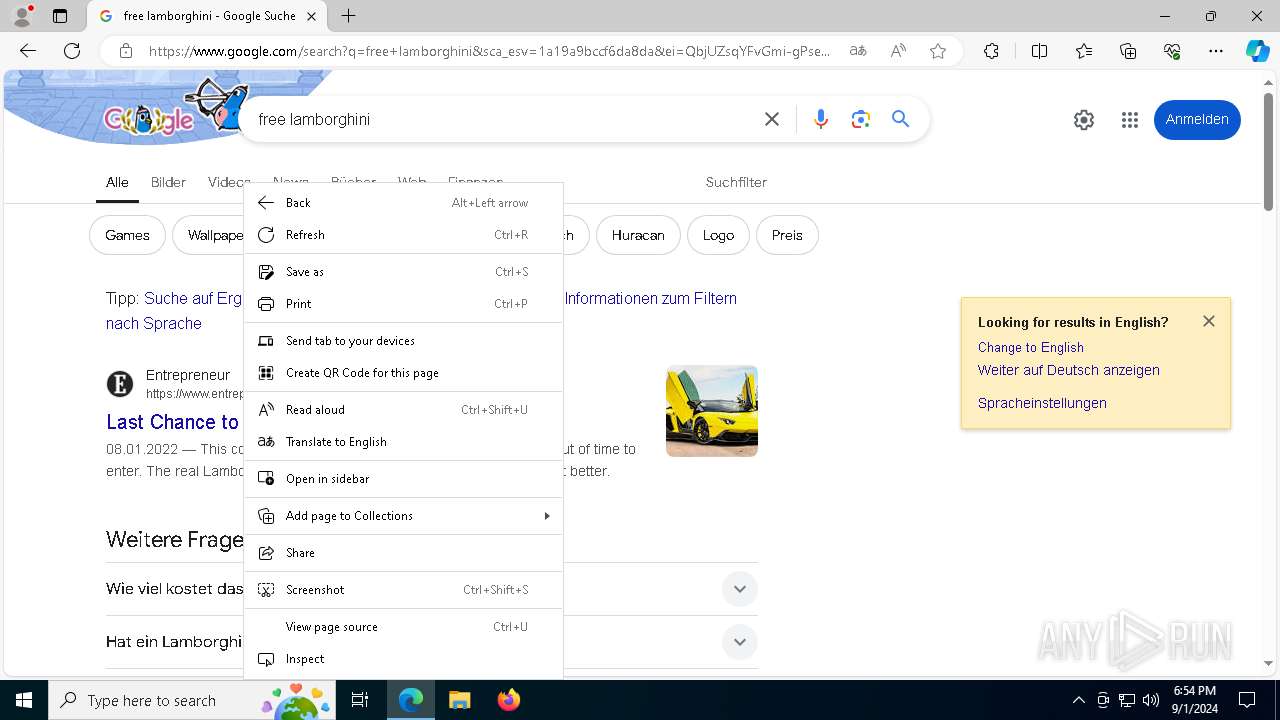Add page to favorites with the star icon

[938, 51]
